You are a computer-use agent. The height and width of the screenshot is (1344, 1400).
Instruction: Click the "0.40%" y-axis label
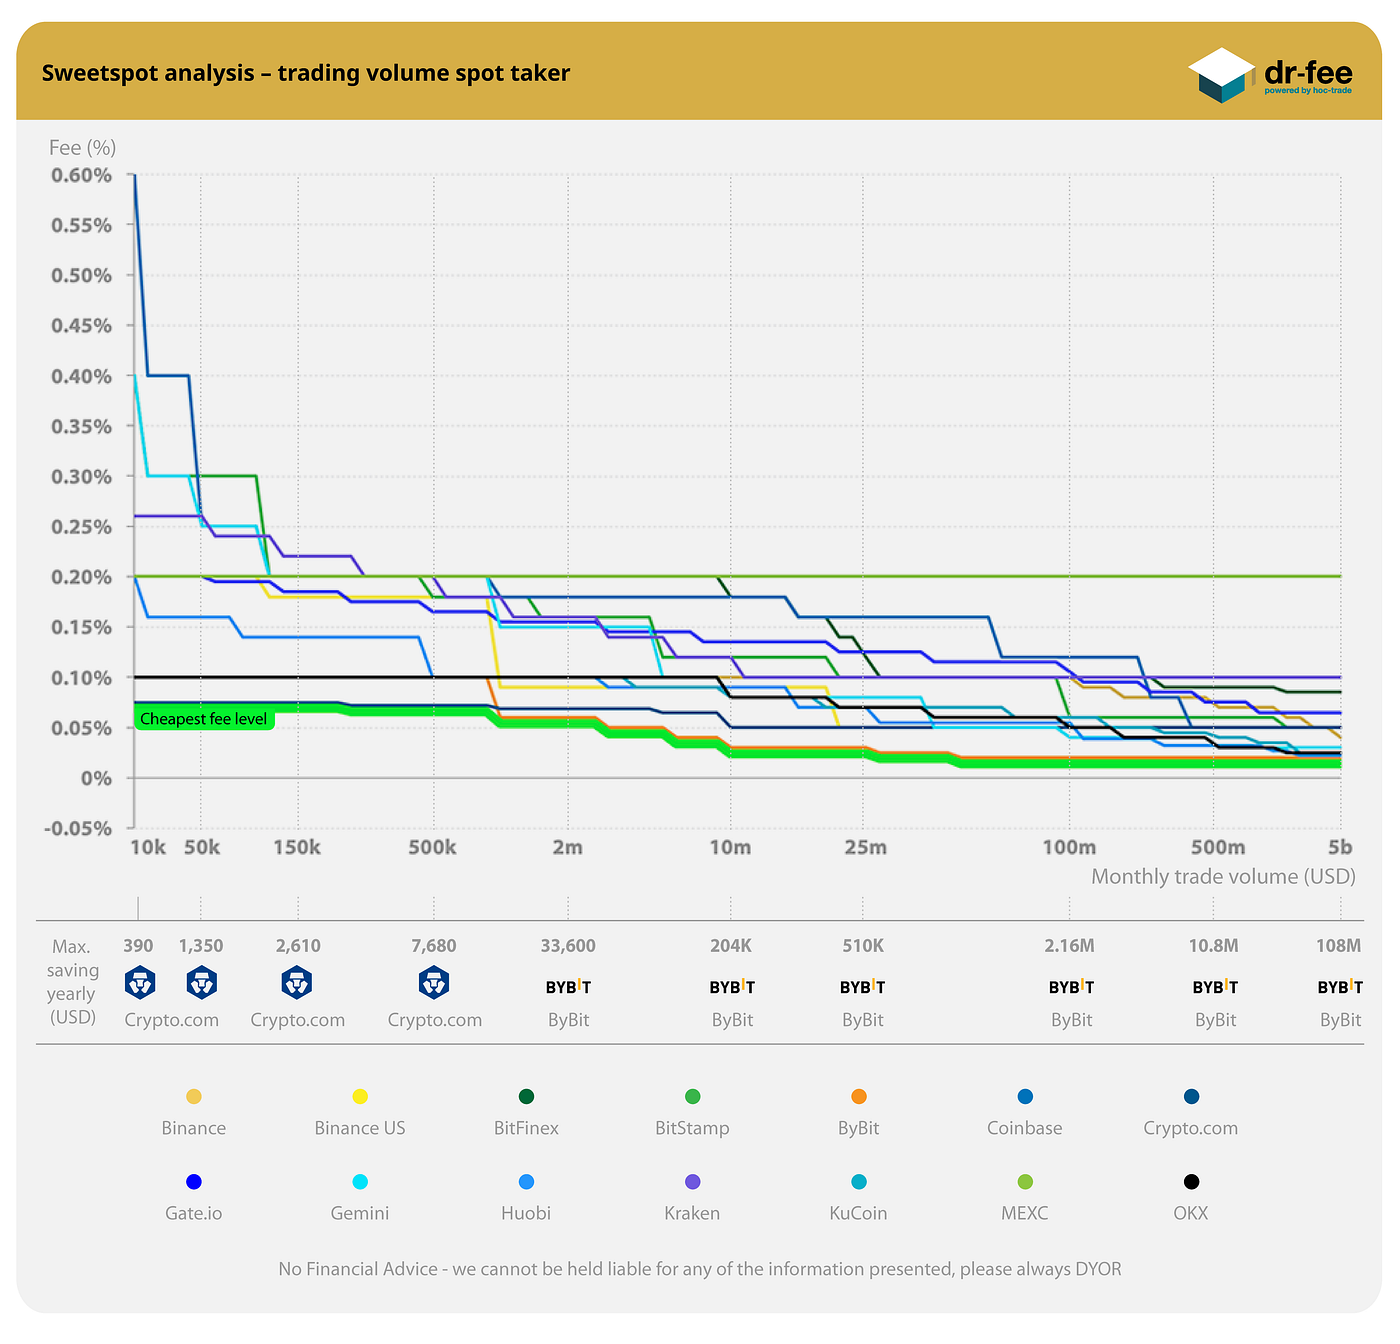[82, 377]
